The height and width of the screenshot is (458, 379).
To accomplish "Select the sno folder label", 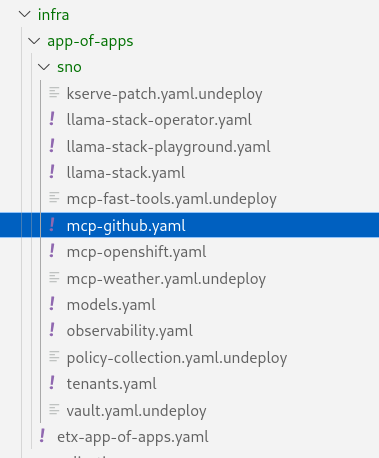I will pyautogui.click(x=69, y=67).
